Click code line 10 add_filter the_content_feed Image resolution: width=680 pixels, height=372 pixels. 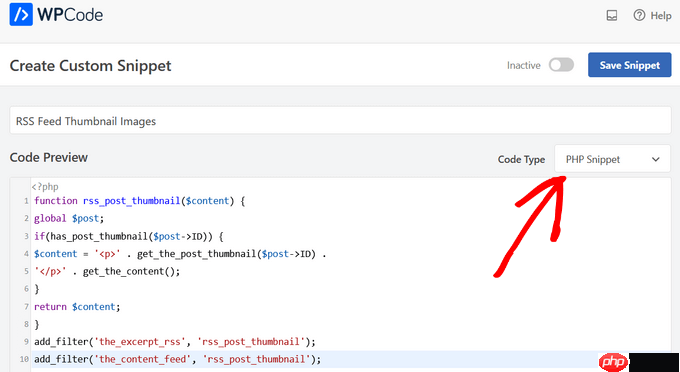coord(177,359)
